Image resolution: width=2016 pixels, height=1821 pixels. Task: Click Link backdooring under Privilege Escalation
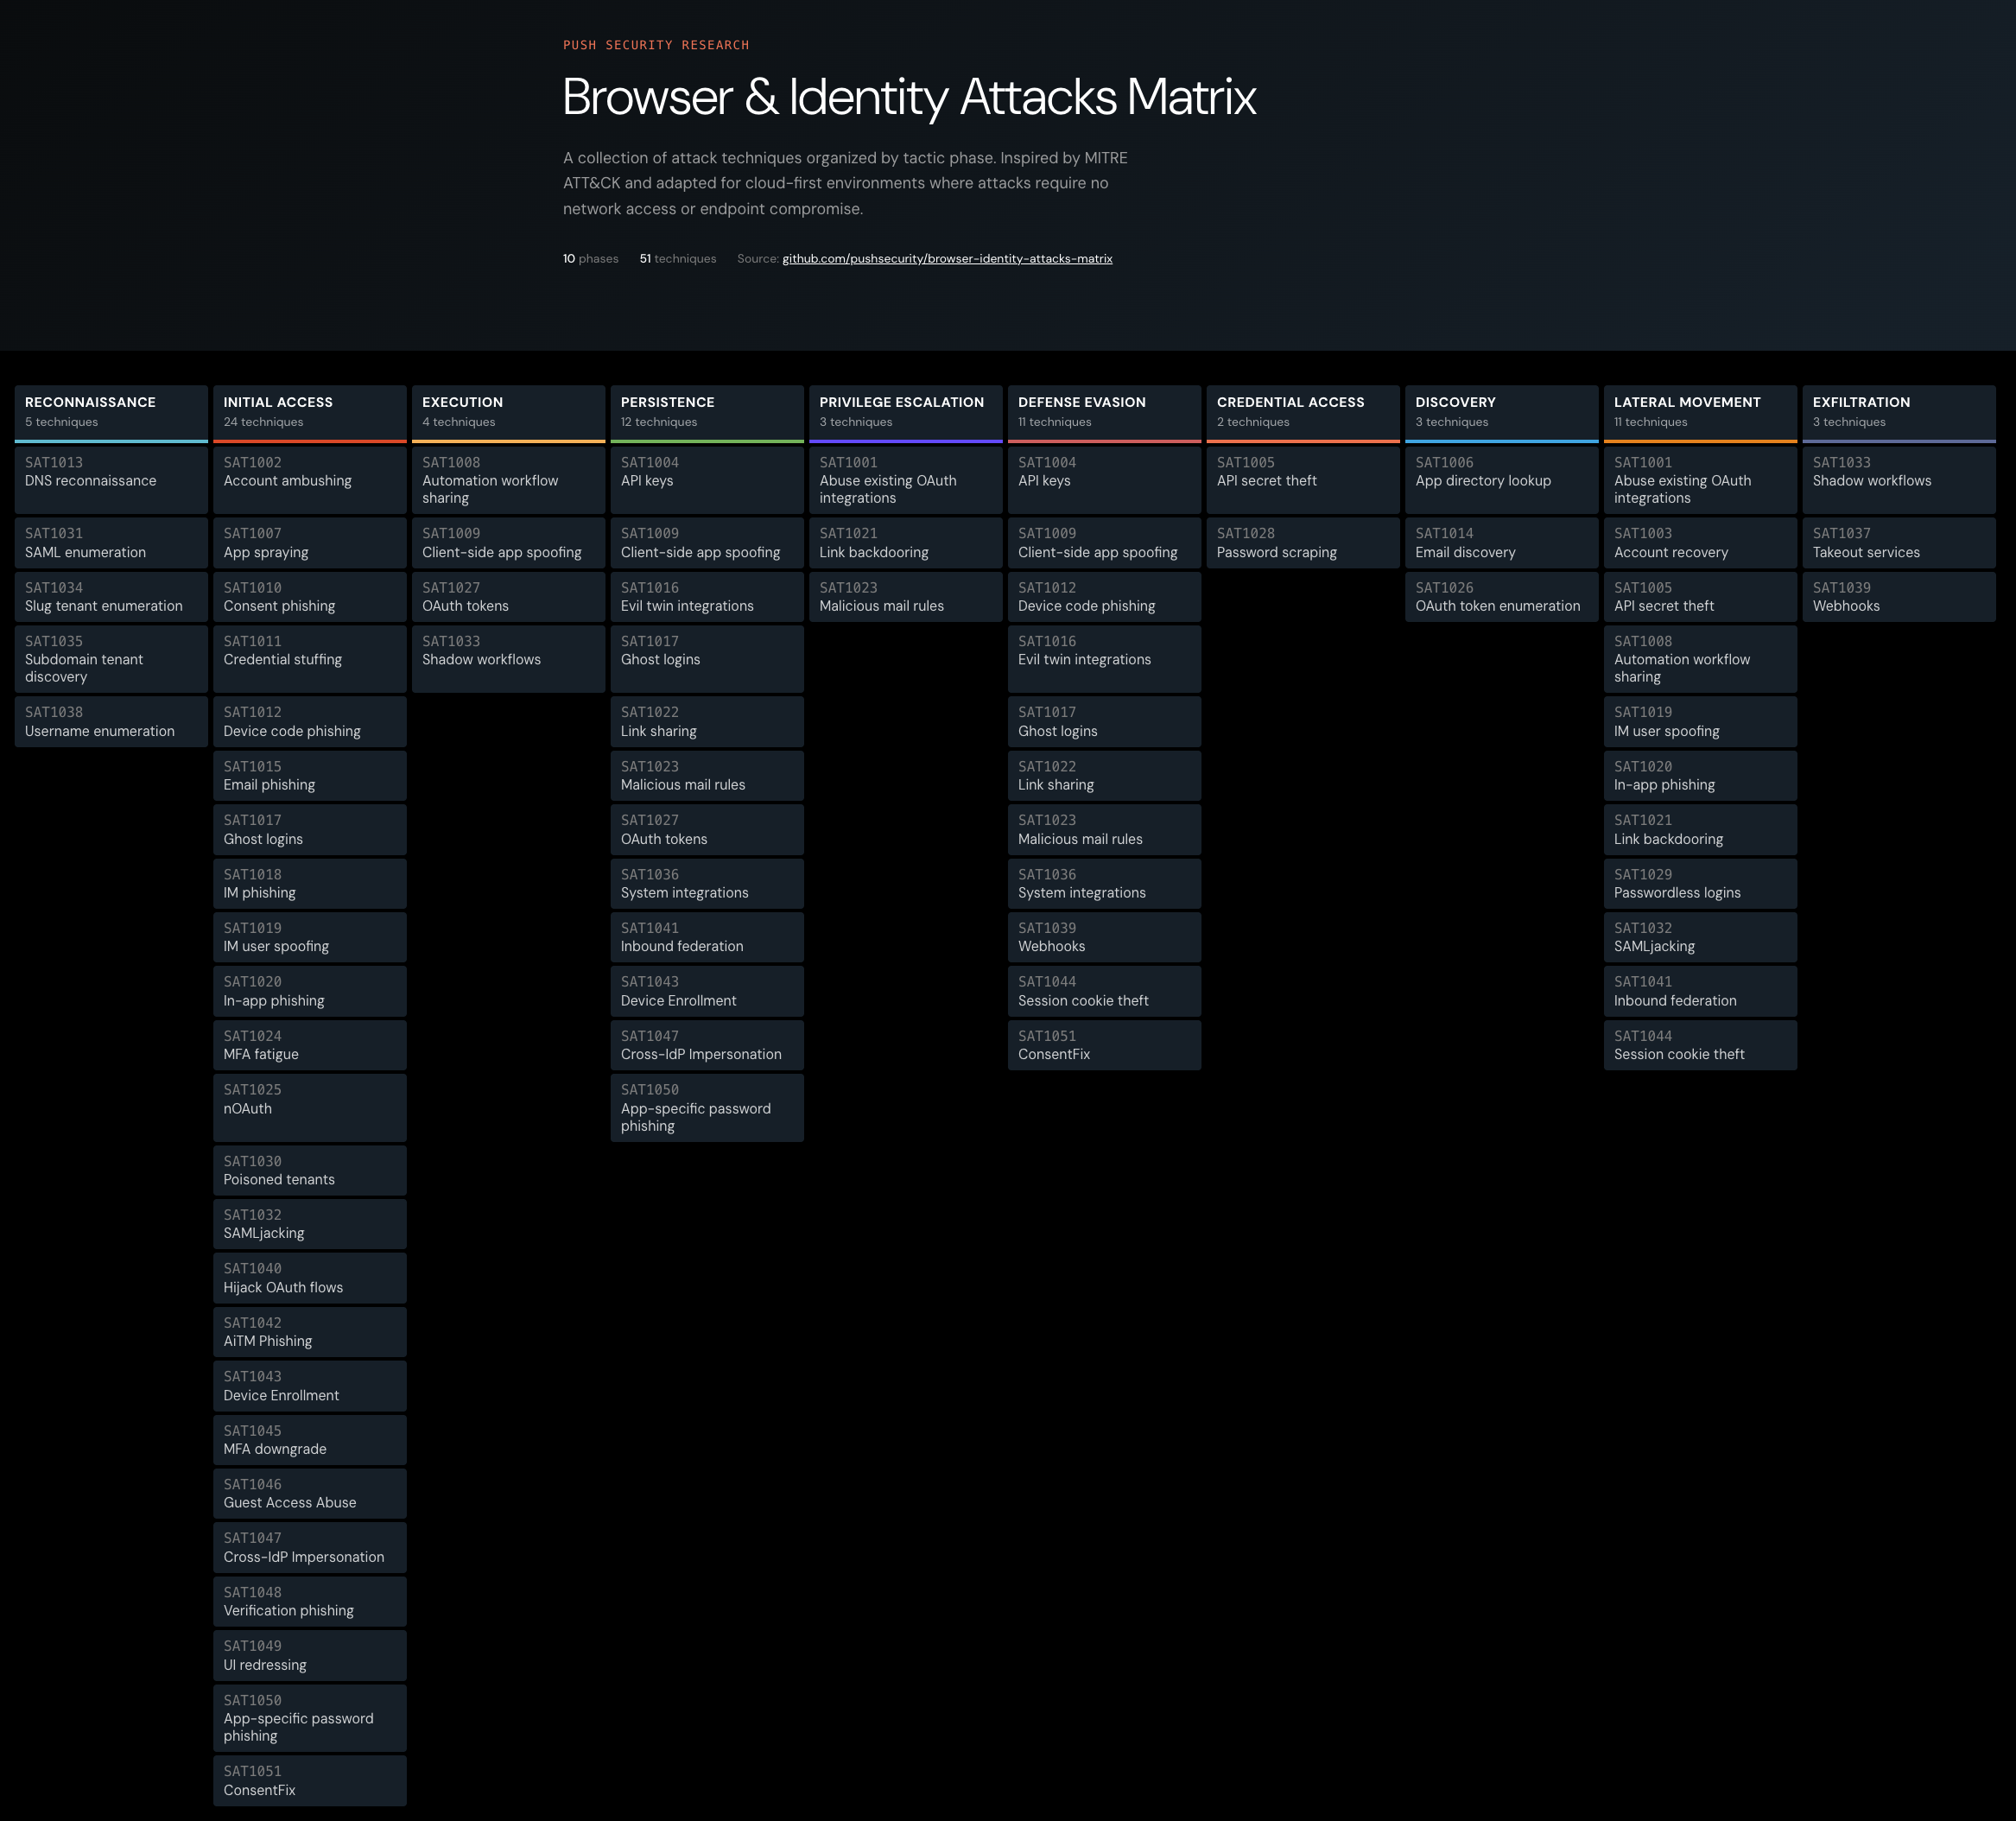click(x=906, y=543)
